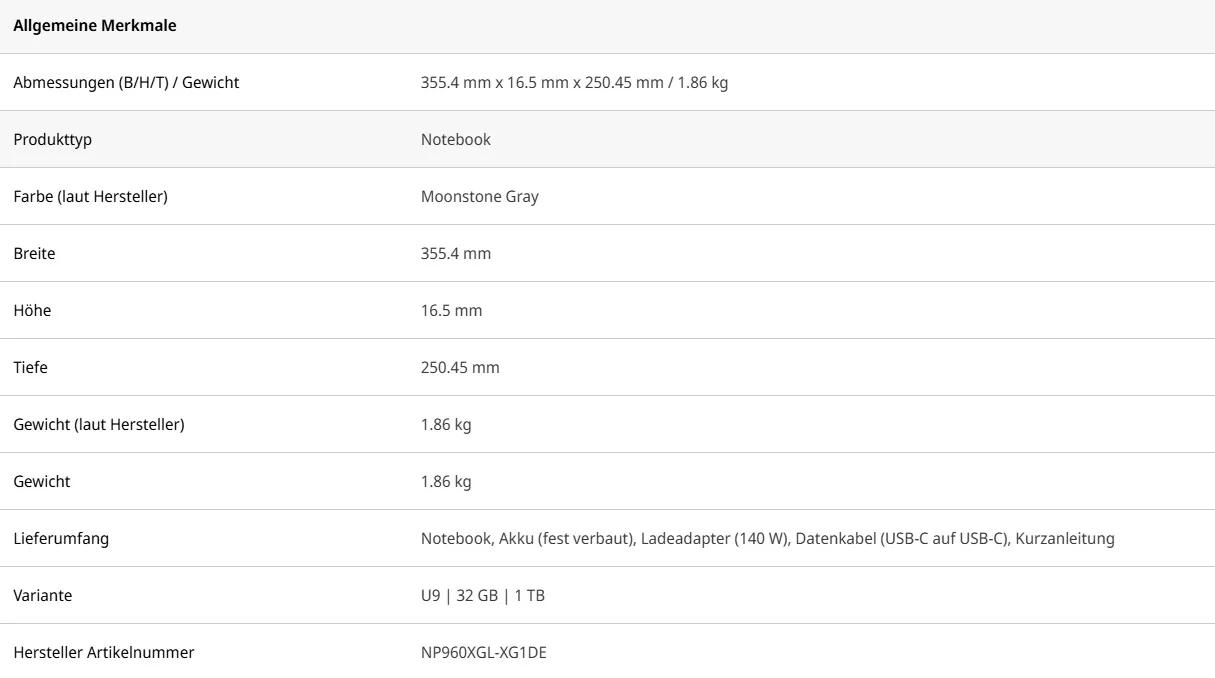Click the NP960XGL-XG1DE article number
This screenshot has width=1215, height=678.
(483, 653)
